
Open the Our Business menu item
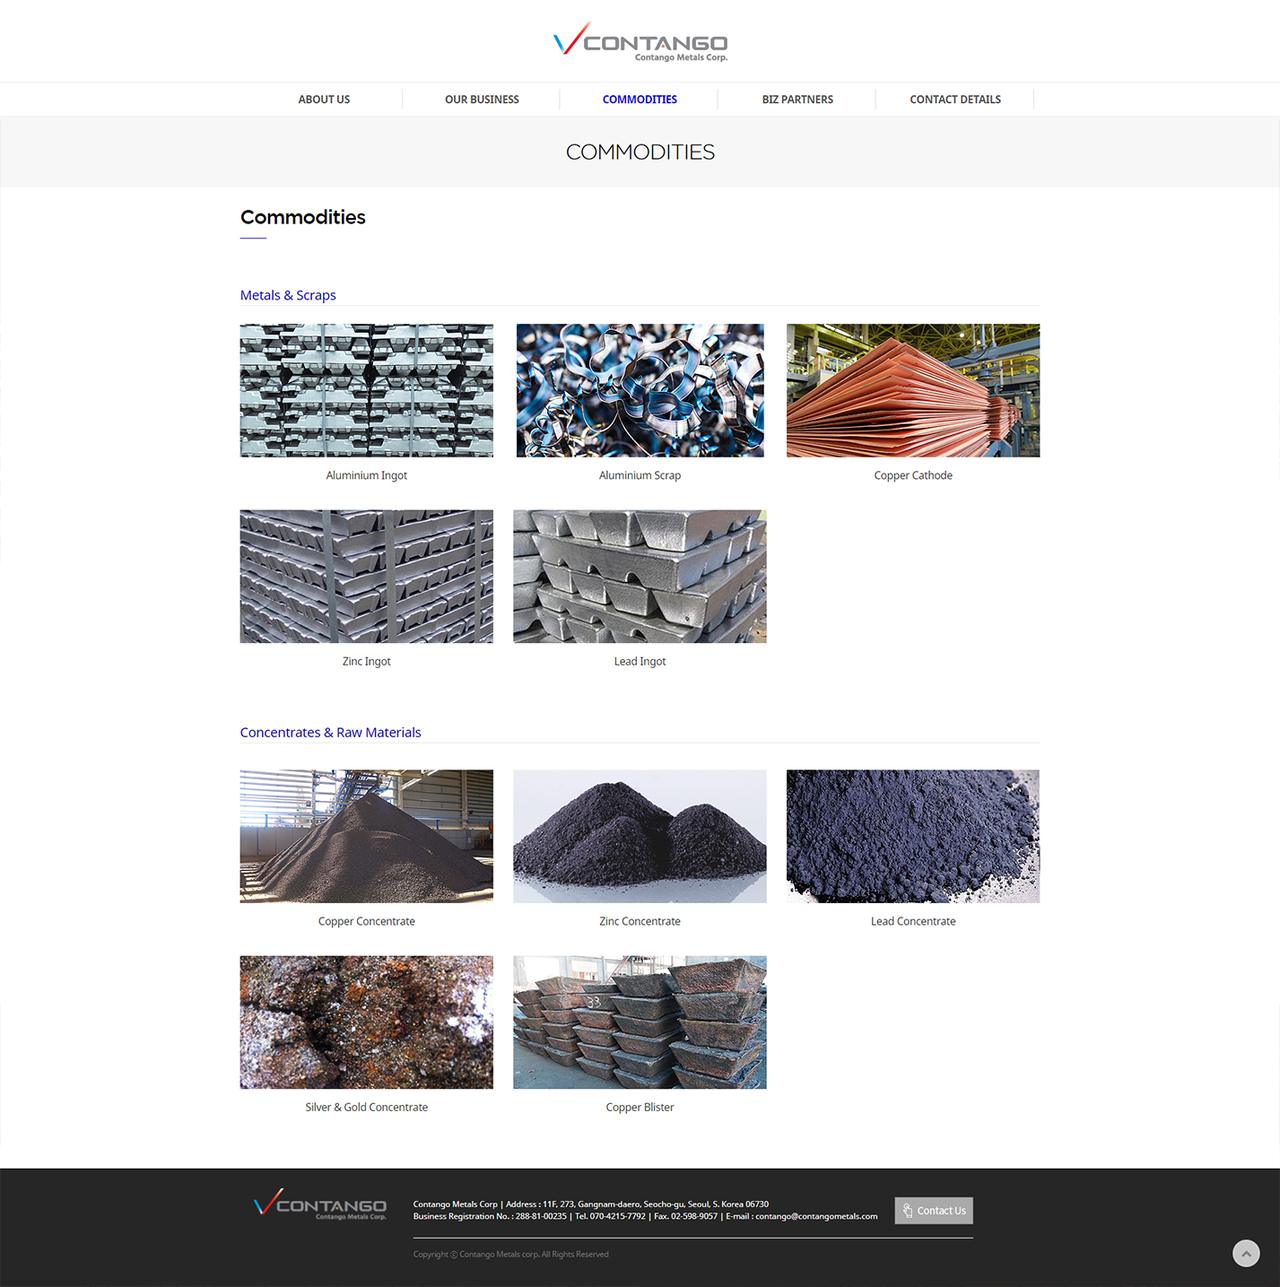click(x=482, y=99)
